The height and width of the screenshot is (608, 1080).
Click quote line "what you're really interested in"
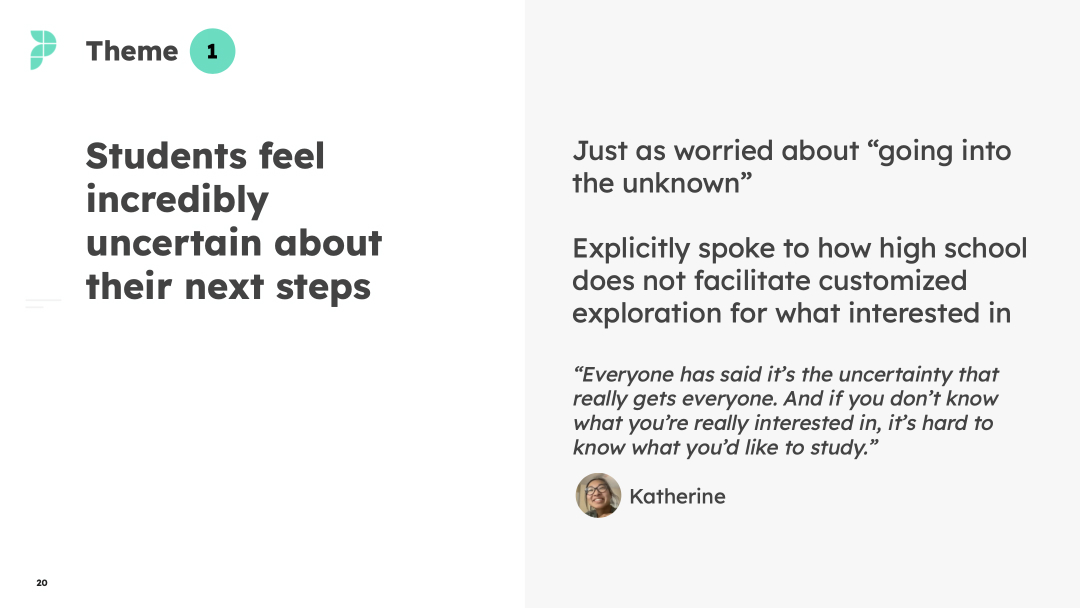point(783,423)
